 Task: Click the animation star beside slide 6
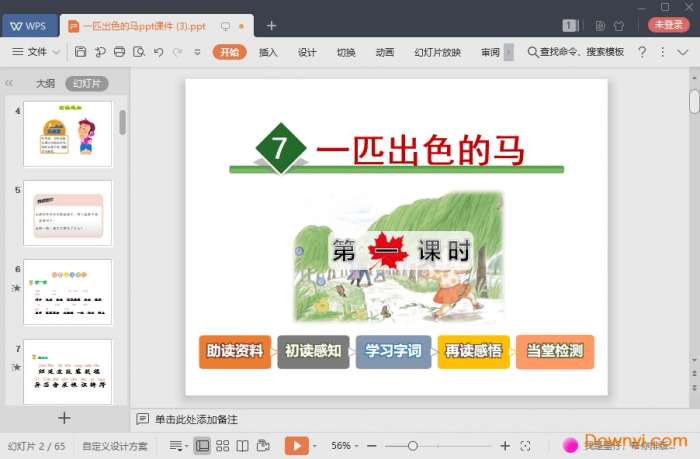(17, 288)
